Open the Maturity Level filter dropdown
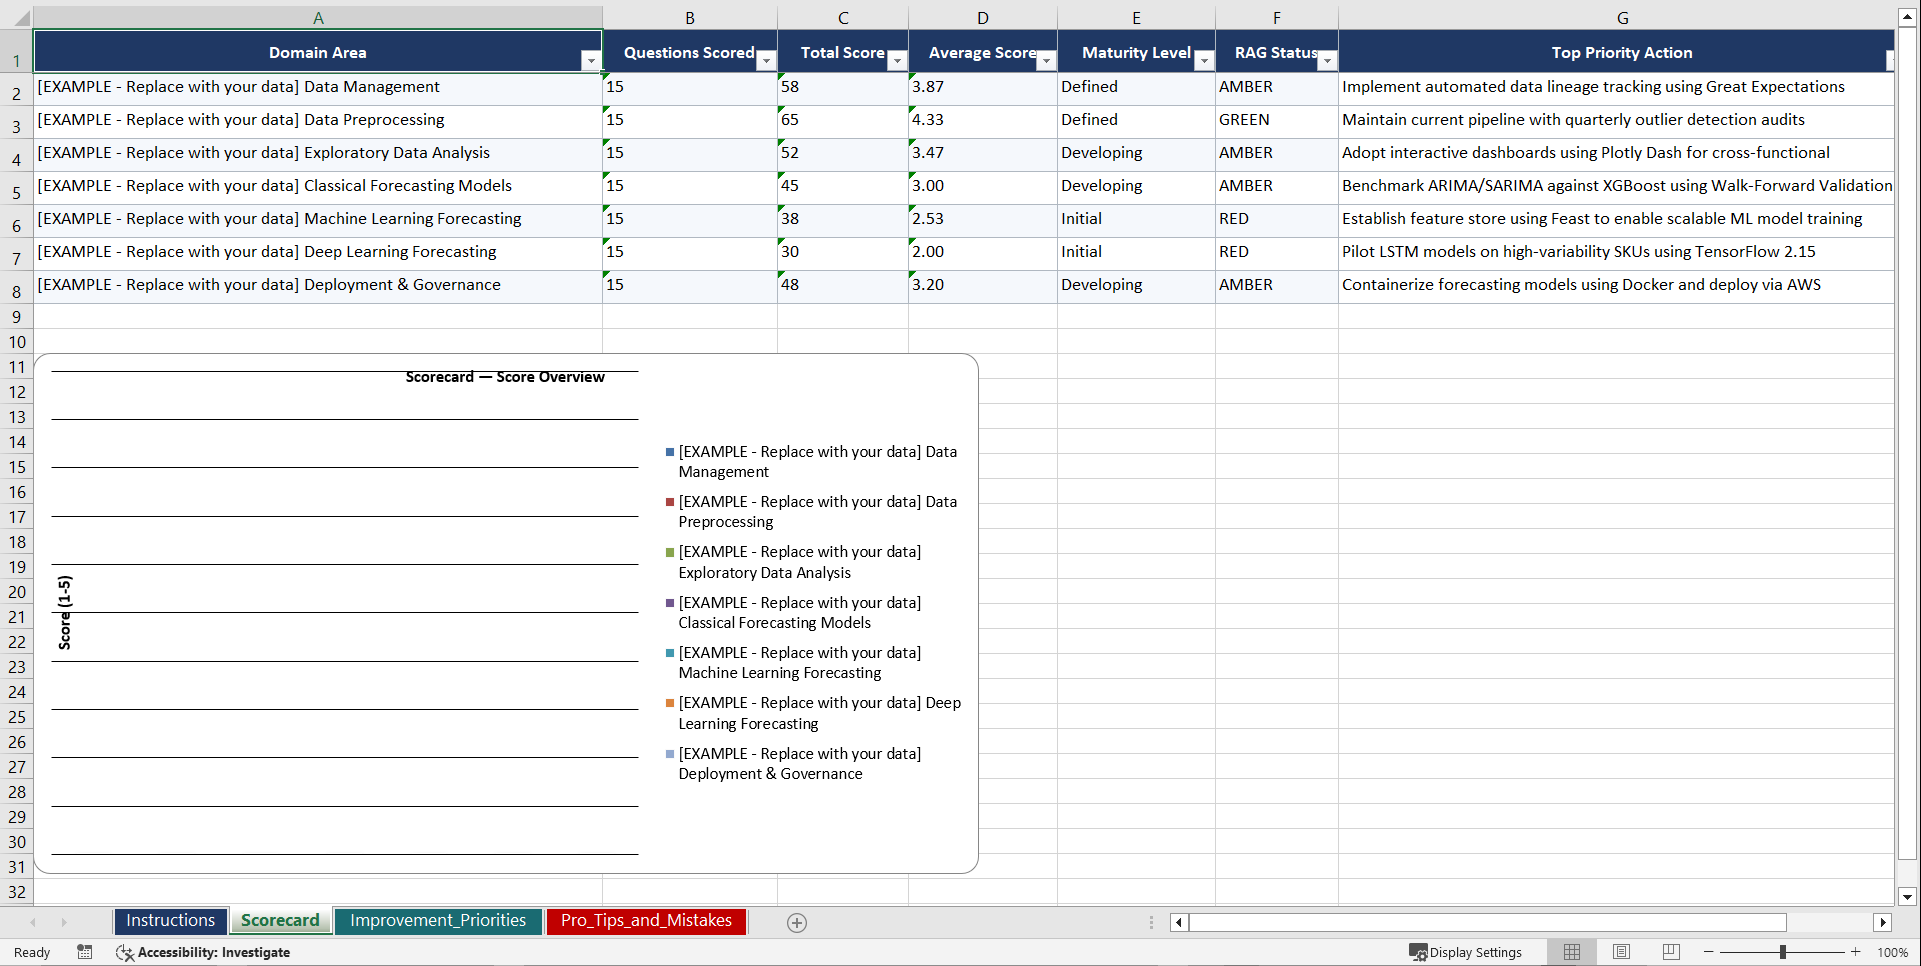This screenshot has width=1921, height=966. (1204, 61)
